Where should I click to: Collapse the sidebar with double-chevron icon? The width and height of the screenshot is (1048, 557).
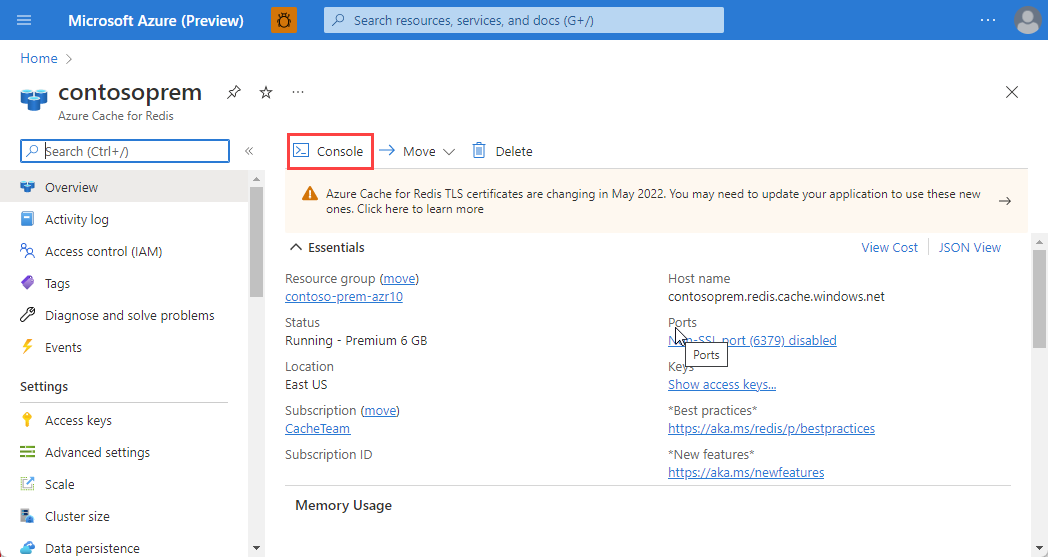249,151
